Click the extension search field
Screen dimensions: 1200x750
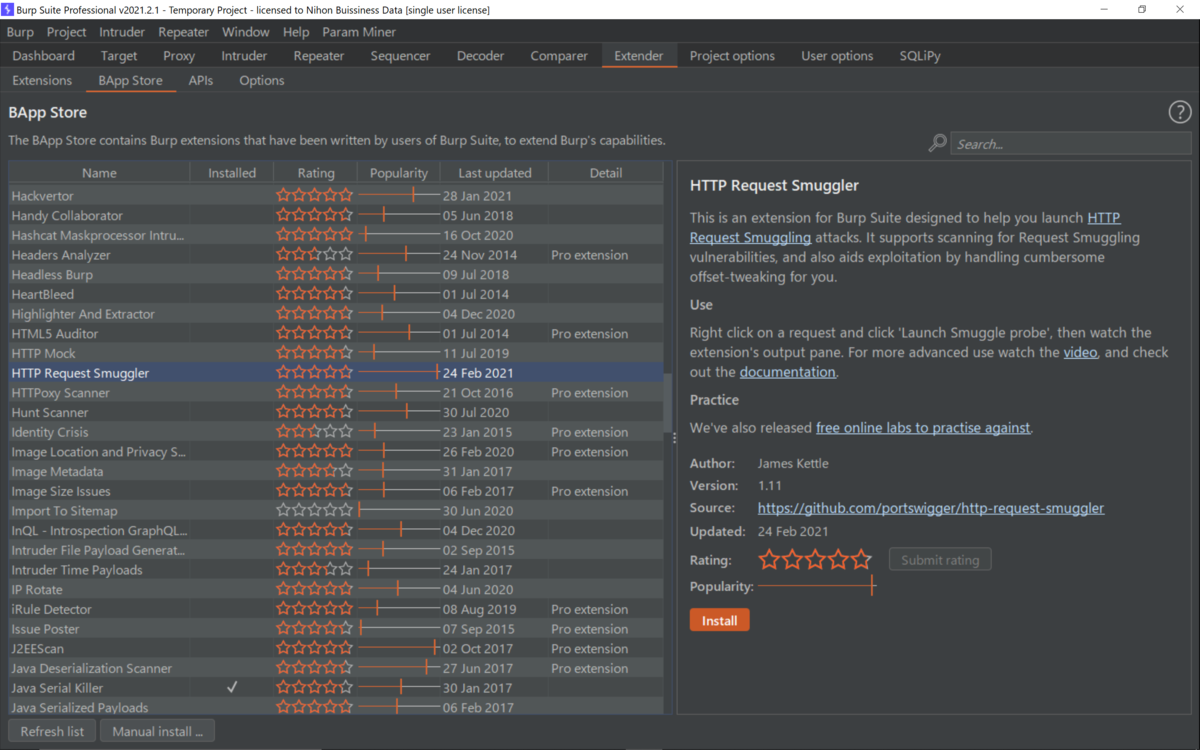1071,144
